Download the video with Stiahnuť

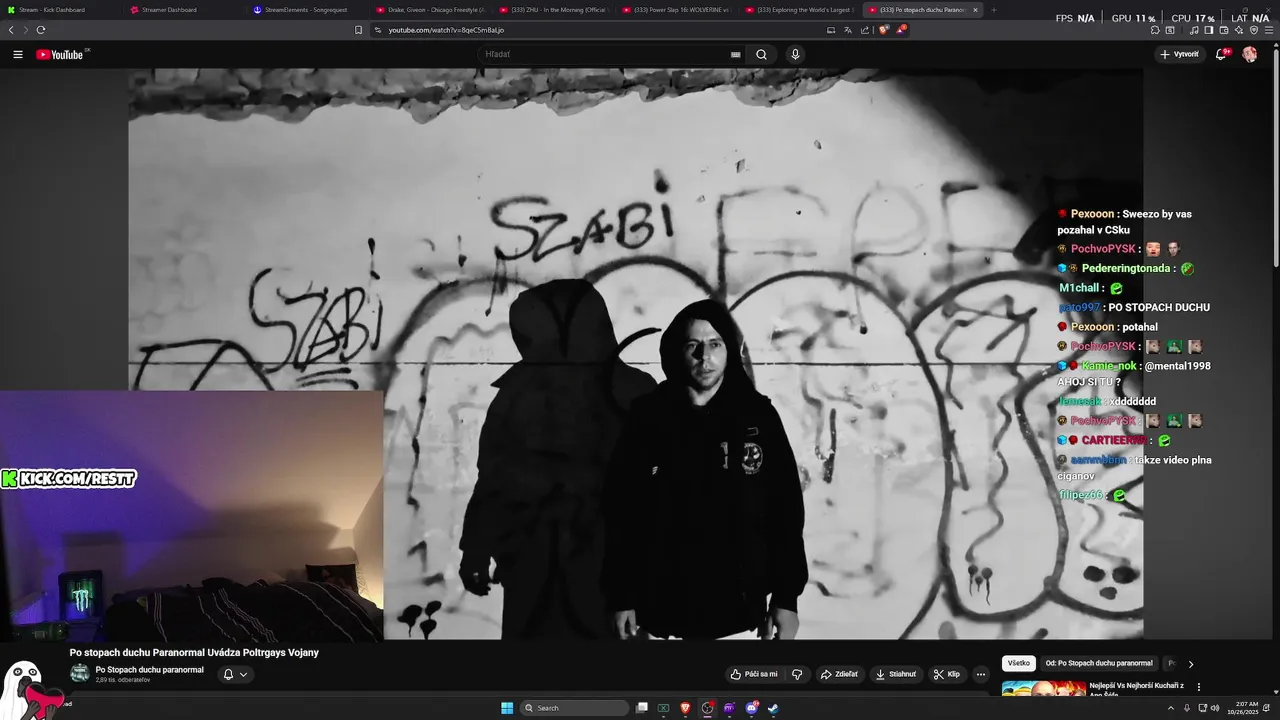point(896,674)
